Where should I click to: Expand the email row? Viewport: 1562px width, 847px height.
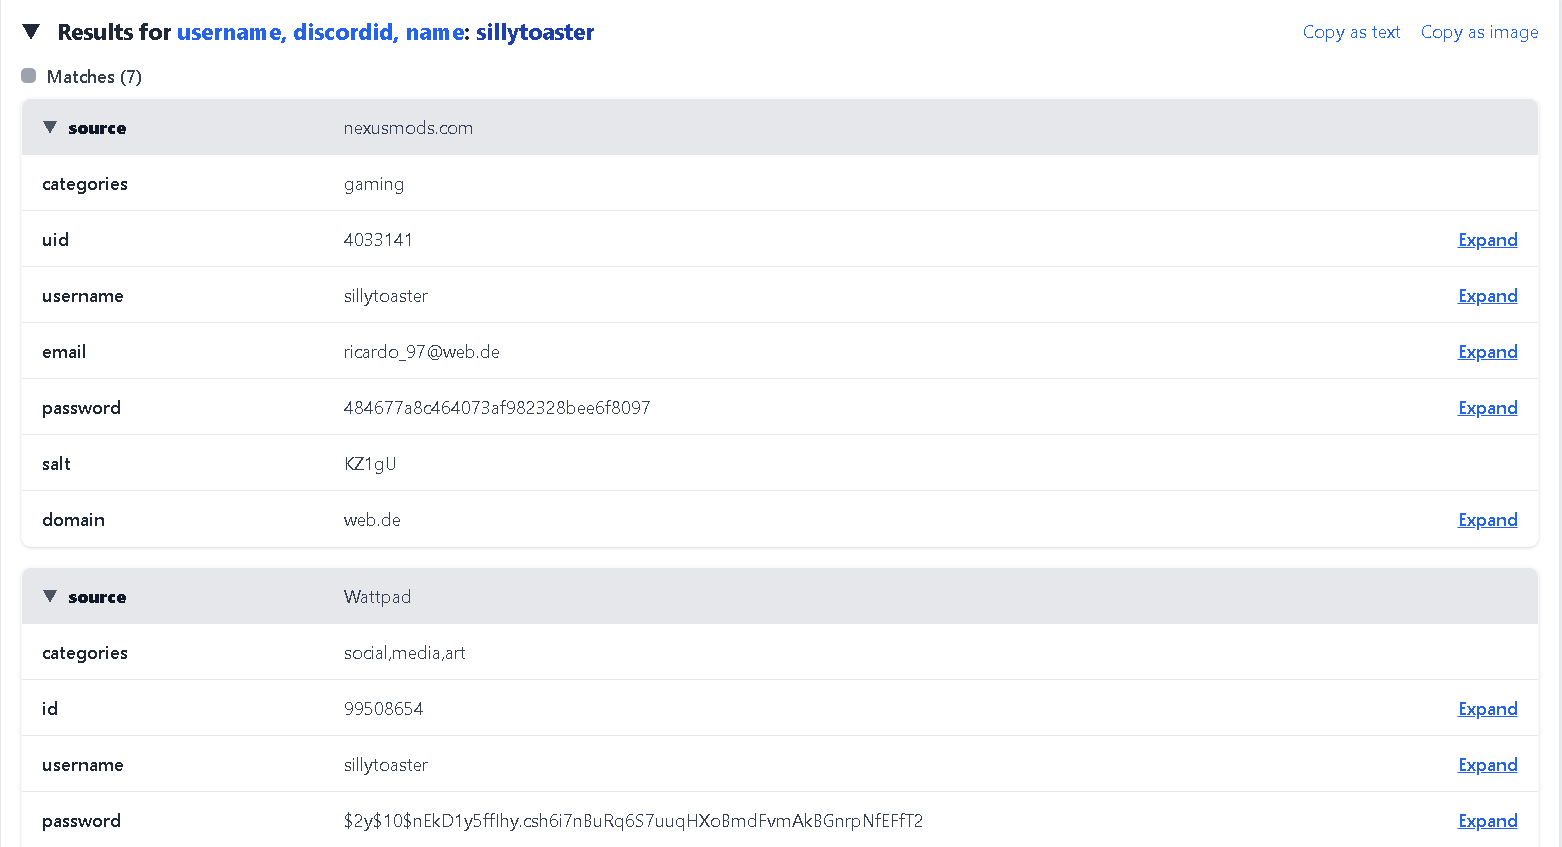(x=1487, y=352)
